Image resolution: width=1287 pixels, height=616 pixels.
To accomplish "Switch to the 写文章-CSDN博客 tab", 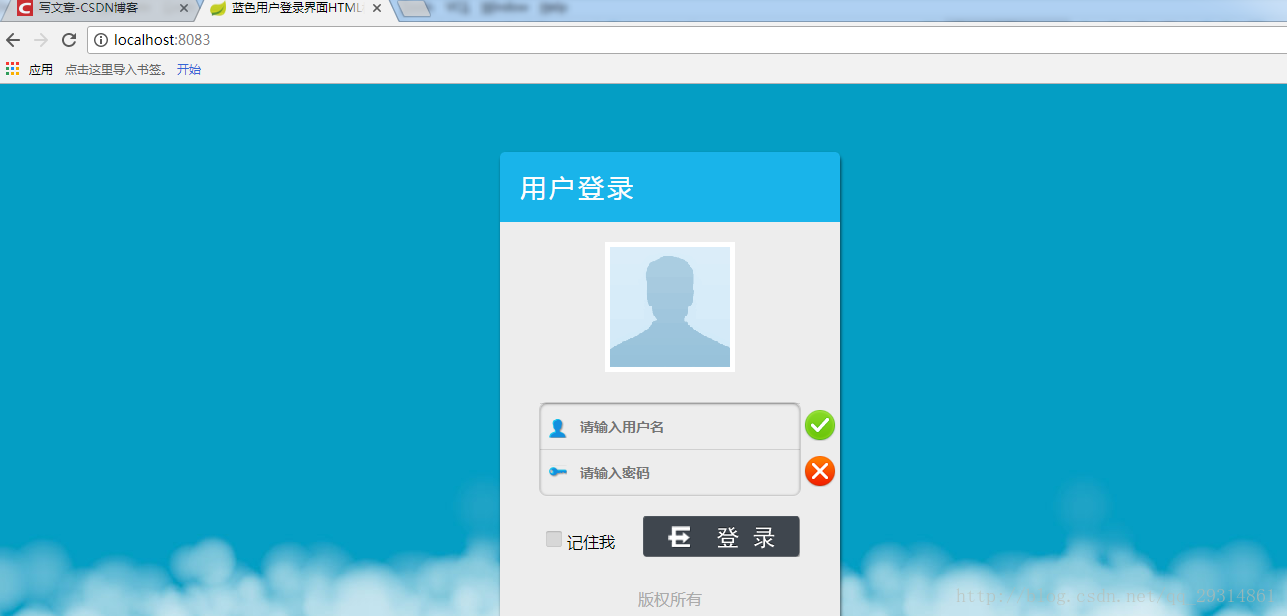I will (100, 8).
